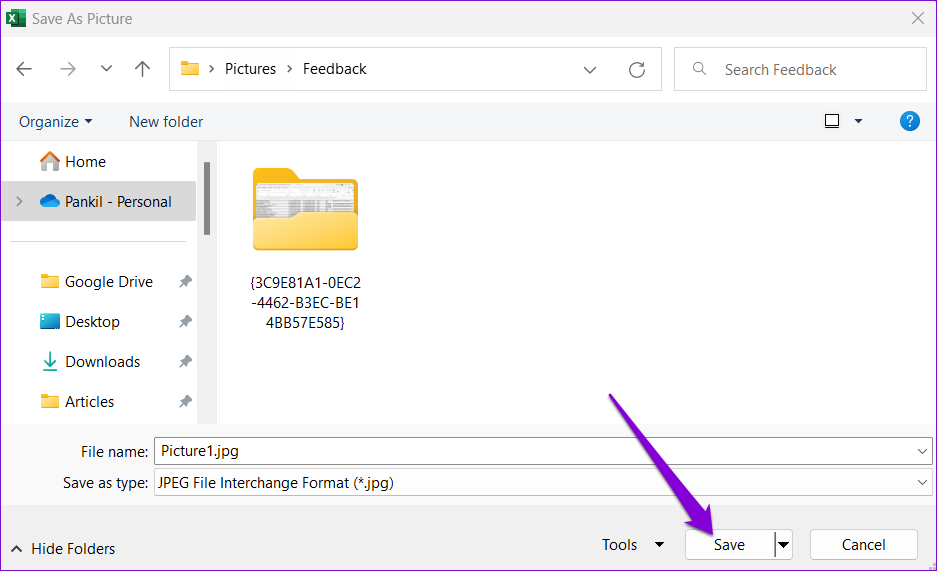Focus the Search Feedback field
The height and width of the screenshot is (571, 937).
click(x=800, y=69)
